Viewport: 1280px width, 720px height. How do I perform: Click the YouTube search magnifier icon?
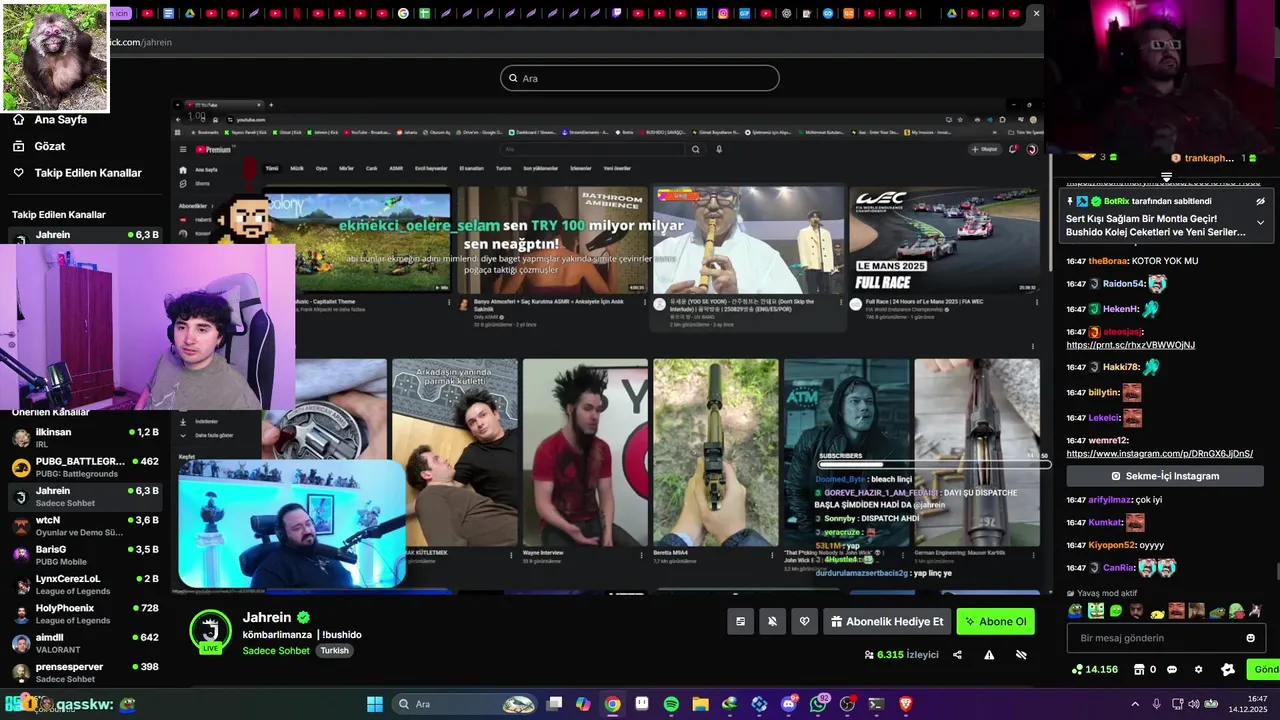(x=696, y=149)
